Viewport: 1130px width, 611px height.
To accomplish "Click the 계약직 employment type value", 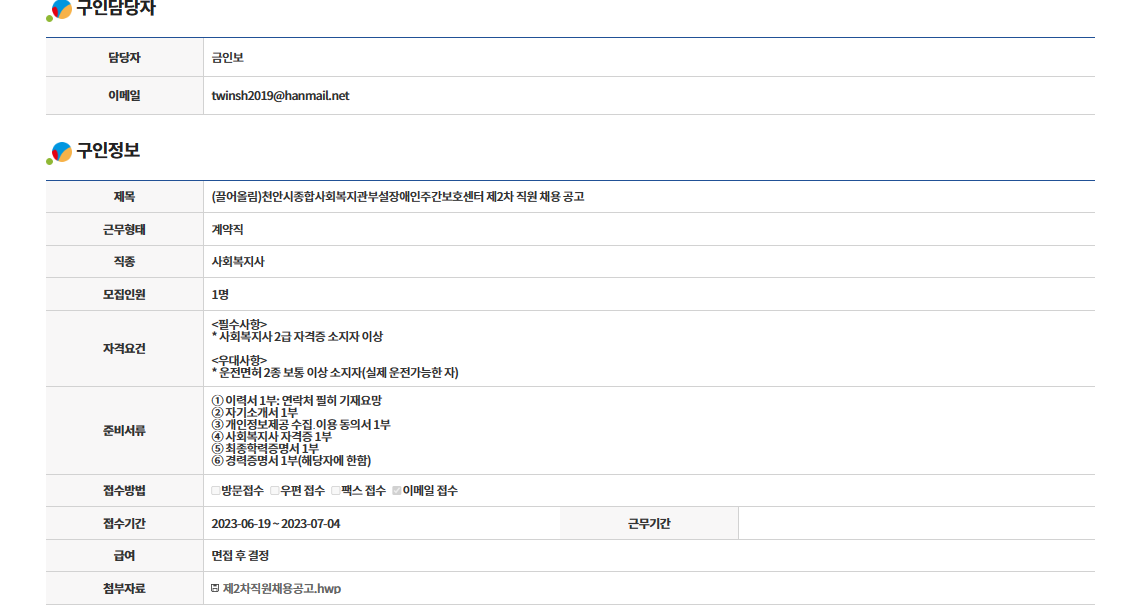I will (x=227, y=229).
